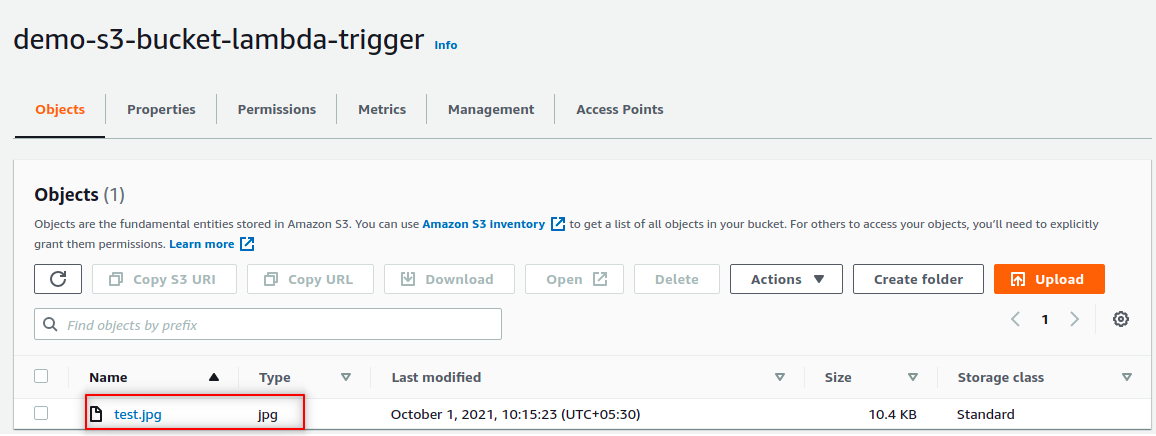Select all objects with the header checkbox
The height and width of the screenshot is (436, 1156).
(41, 377)
